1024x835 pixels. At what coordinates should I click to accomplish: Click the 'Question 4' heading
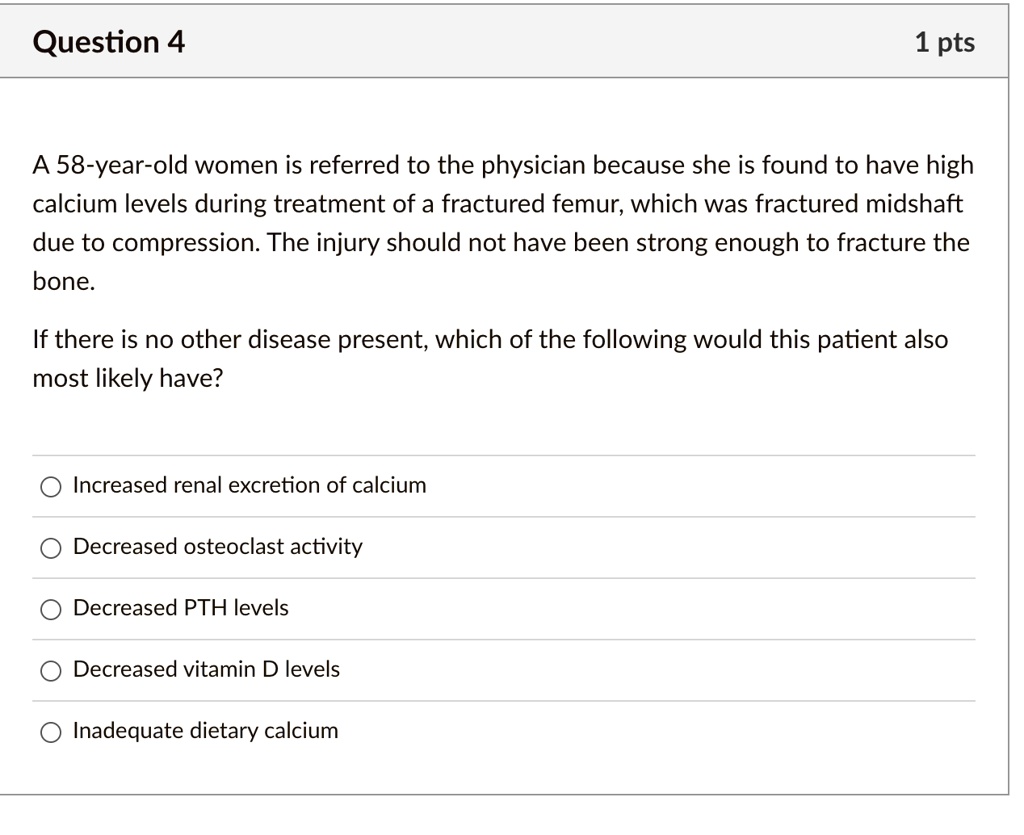pyautogui.click(x=109, y=42)
